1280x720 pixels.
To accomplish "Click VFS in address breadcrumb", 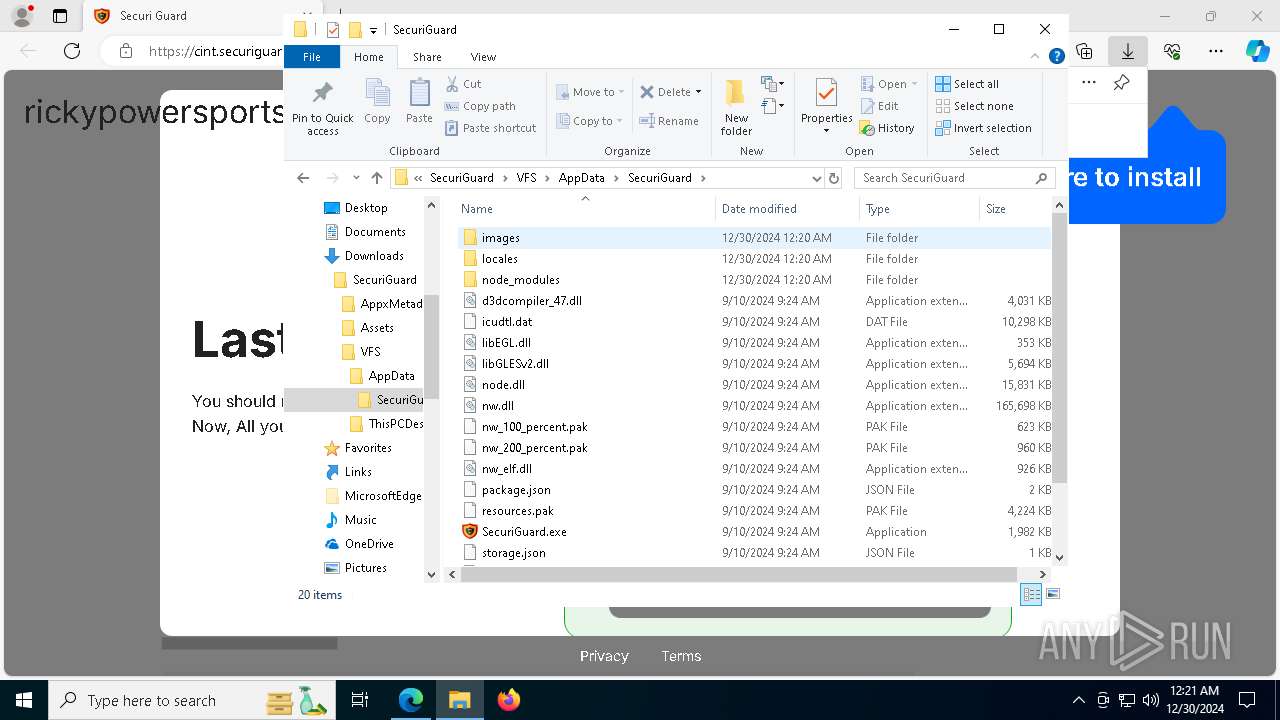I will coord(526,178).
